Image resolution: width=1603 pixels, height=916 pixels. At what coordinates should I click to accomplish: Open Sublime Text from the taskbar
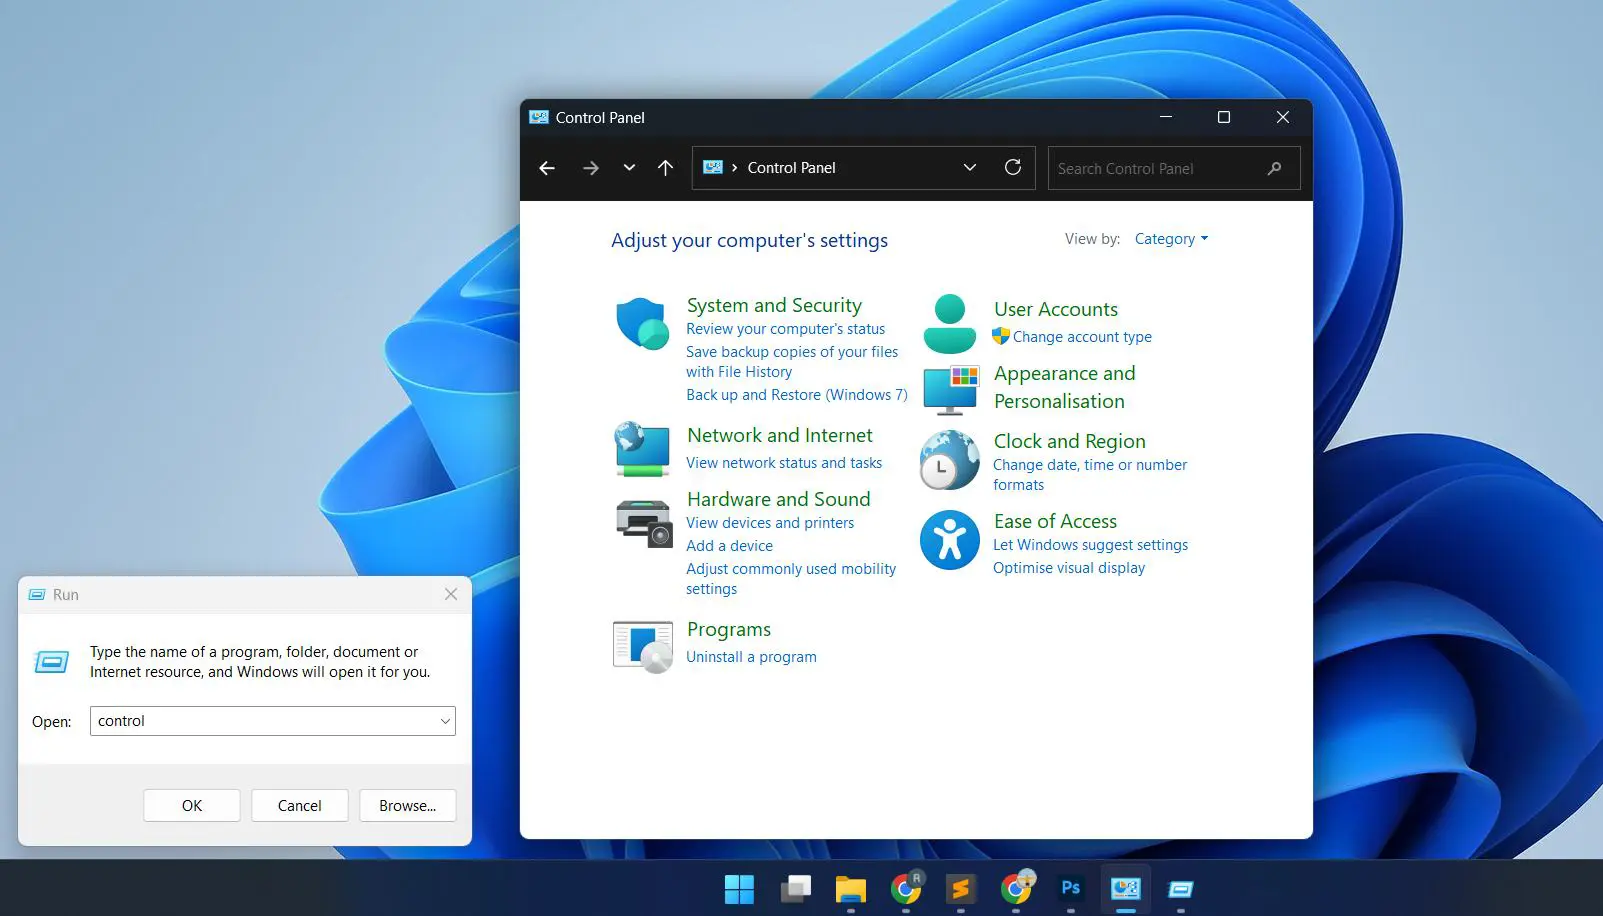tap(961, 888)
